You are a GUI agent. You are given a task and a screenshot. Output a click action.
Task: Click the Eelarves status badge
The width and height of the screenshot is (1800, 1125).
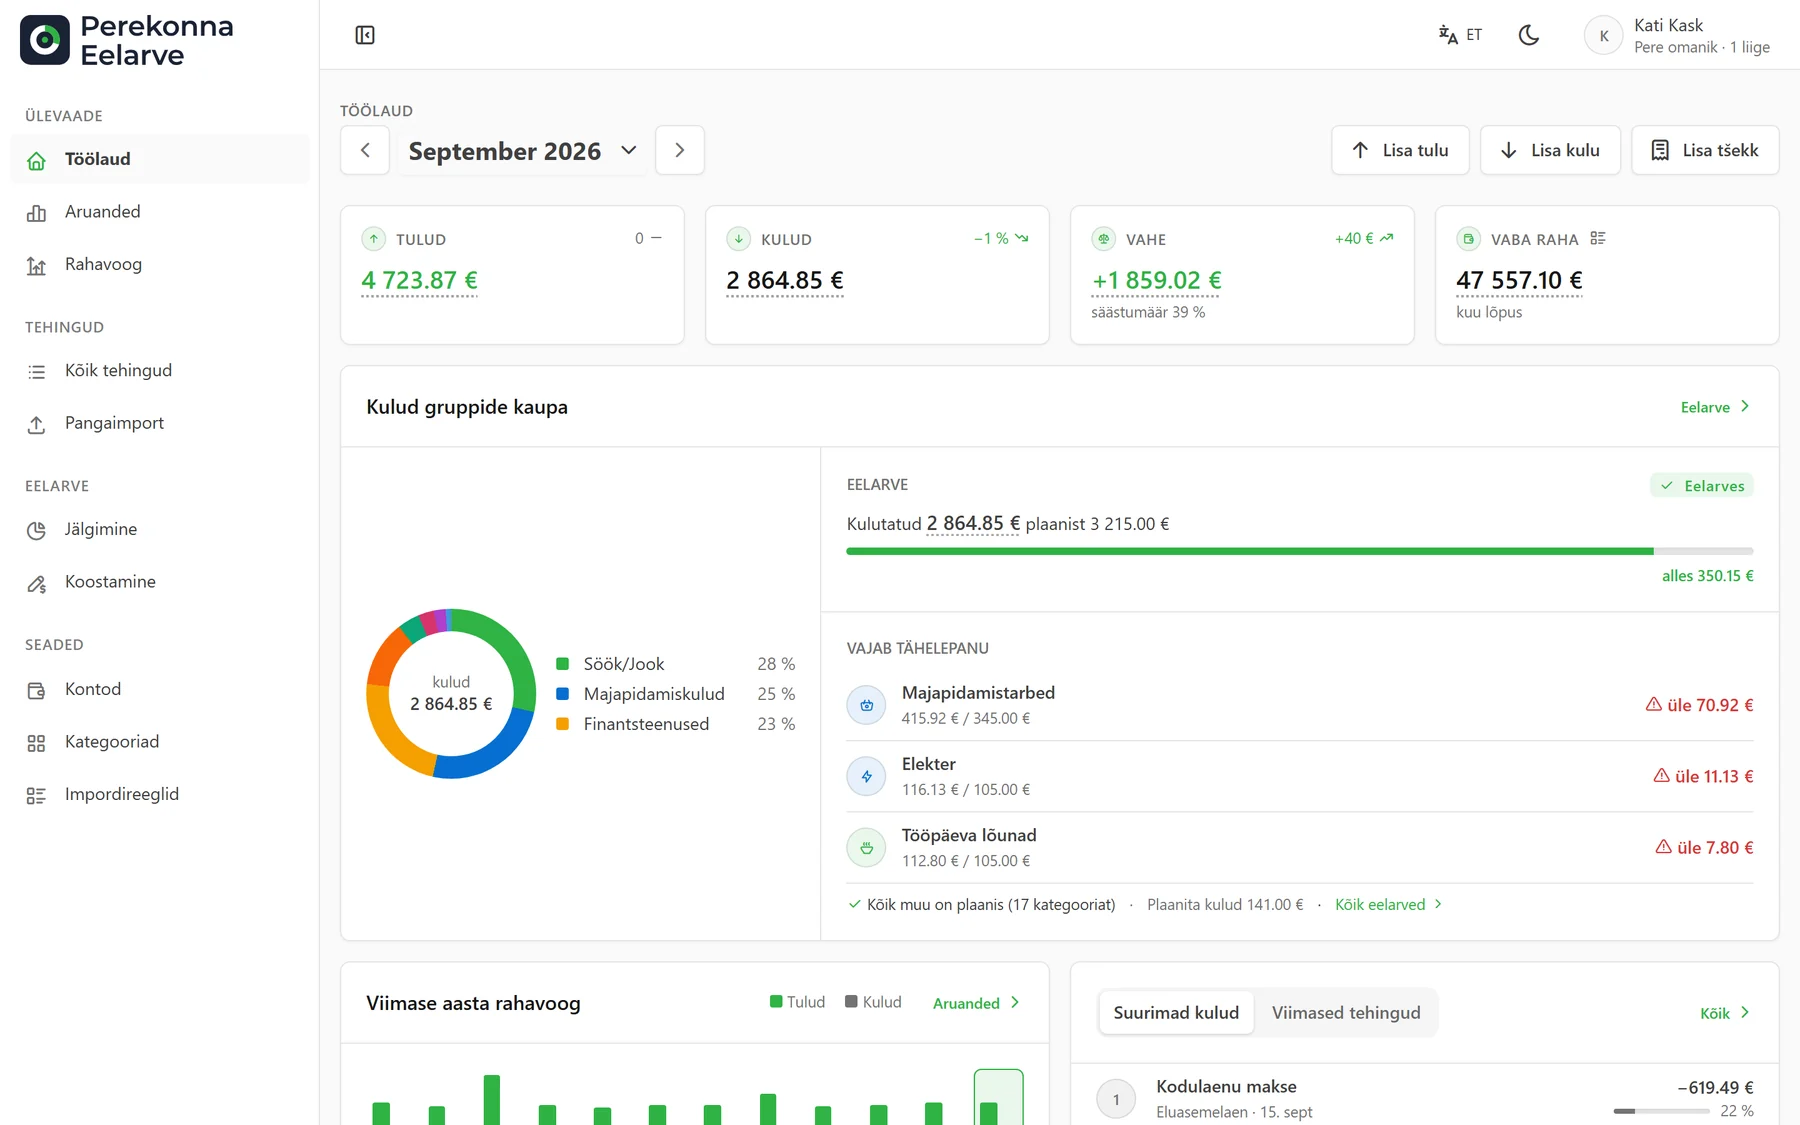[1702, 486]
